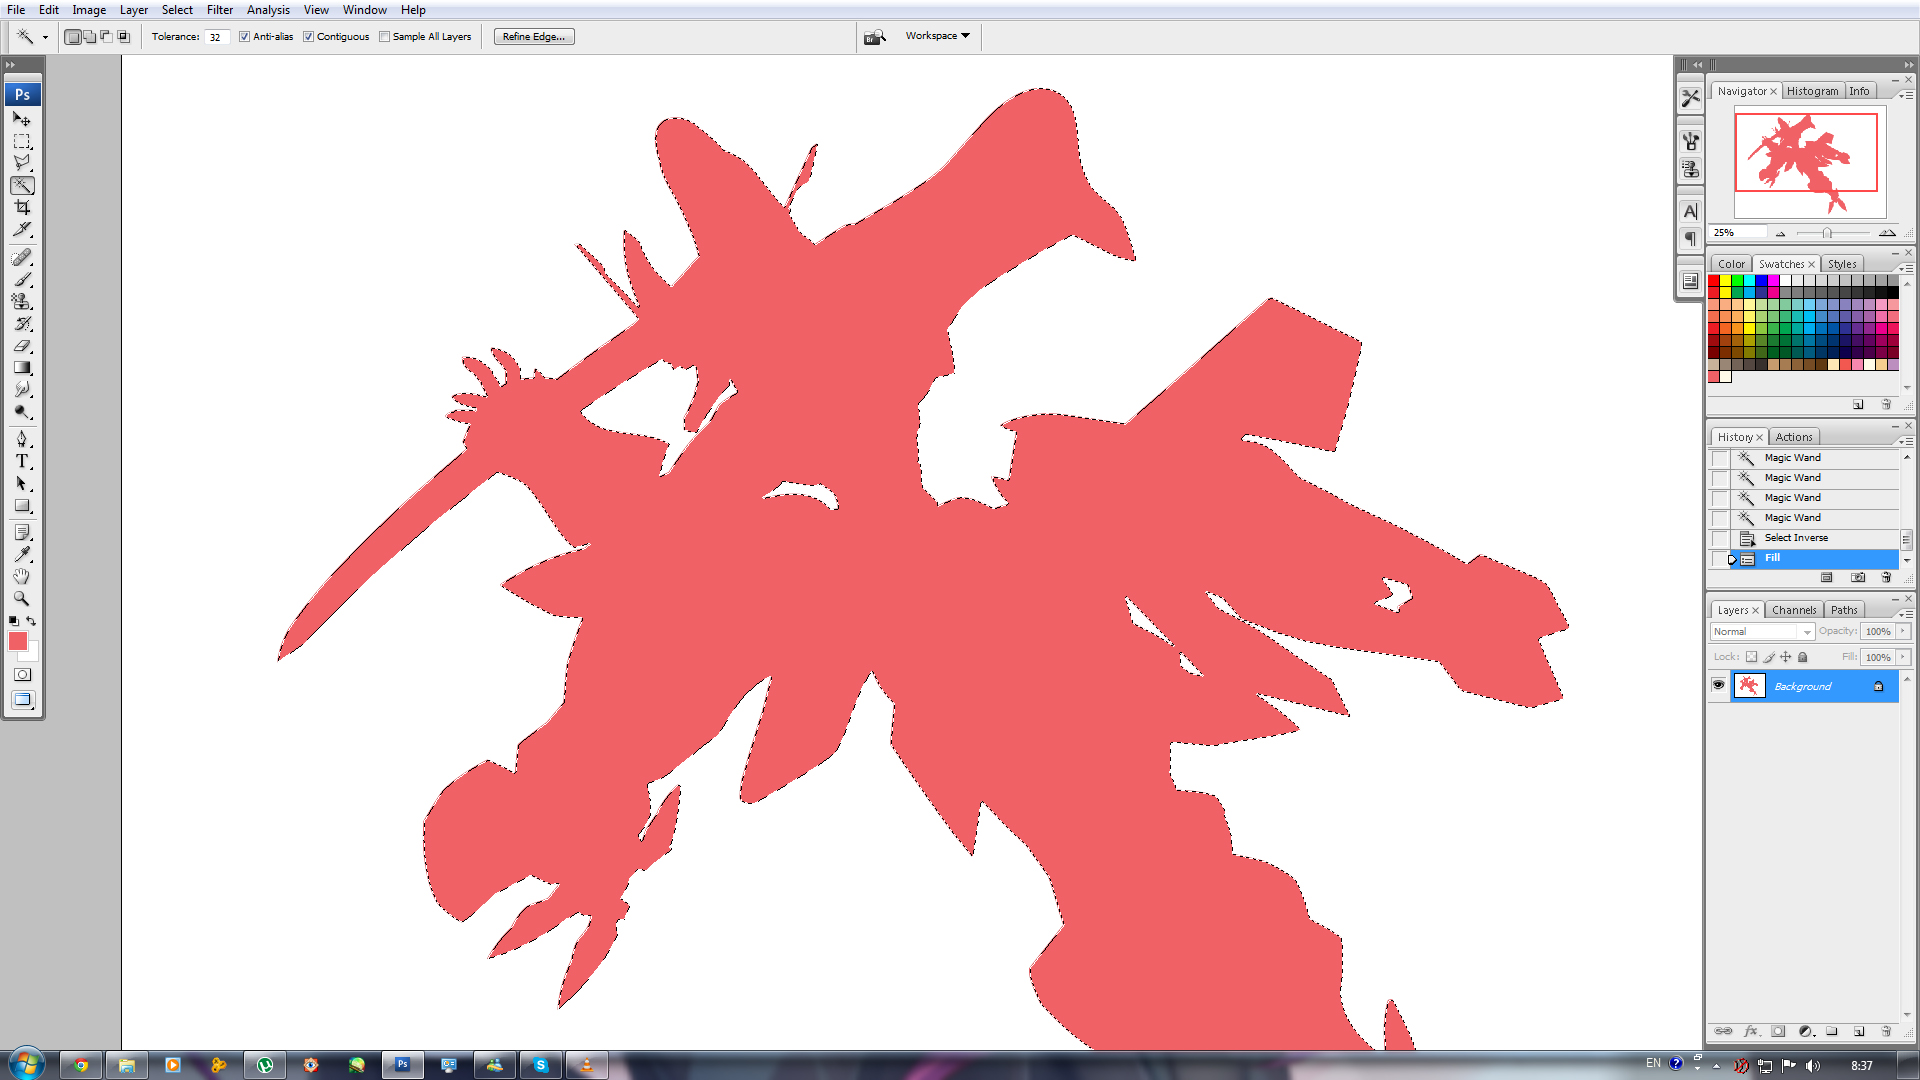
Task: Open the Select menu
Action: [x=177, y=10]
